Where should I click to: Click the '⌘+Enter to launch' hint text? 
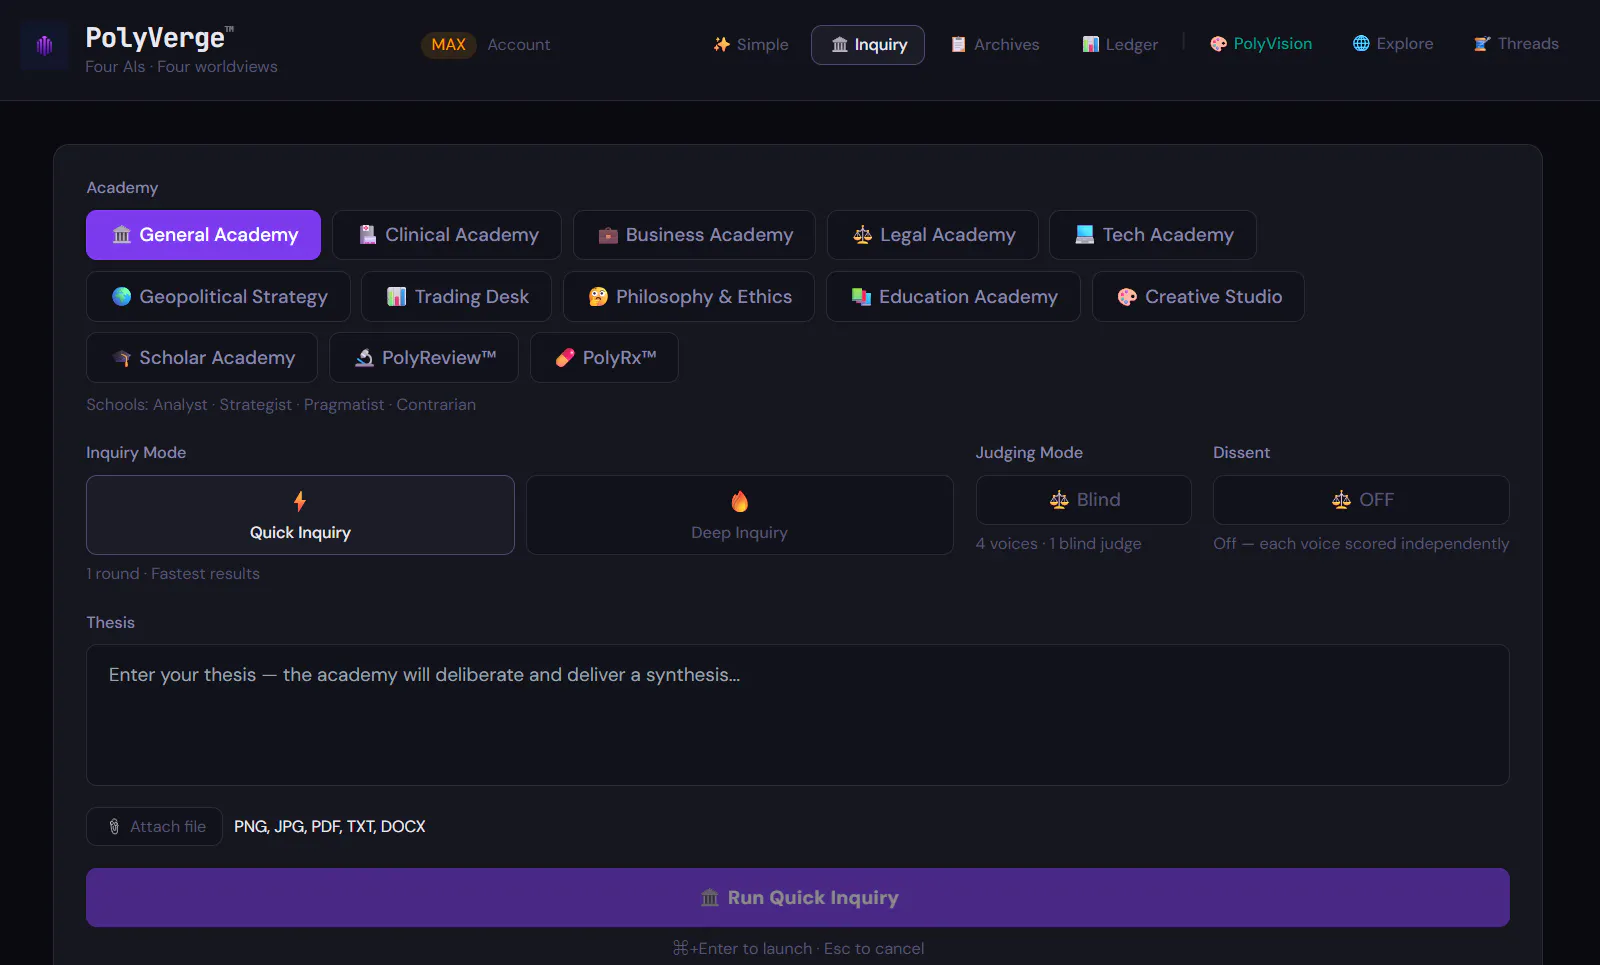tap(742, 949)
